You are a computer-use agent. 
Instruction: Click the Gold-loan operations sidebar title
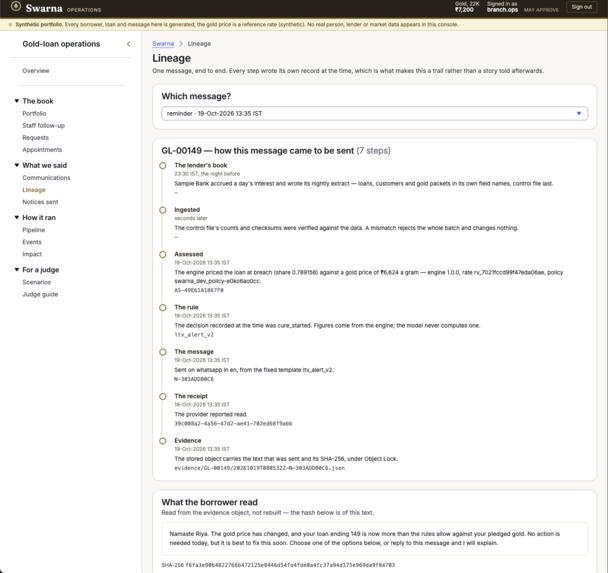[x=61, y=44]
